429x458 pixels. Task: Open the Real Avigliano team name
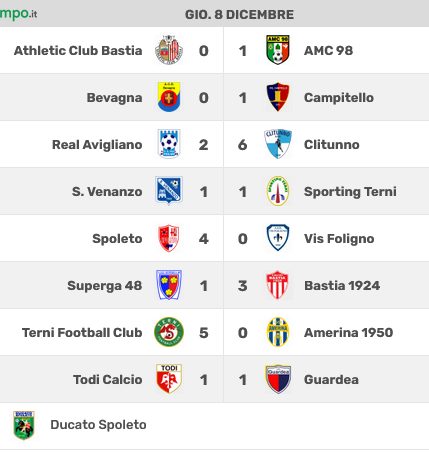97,145
